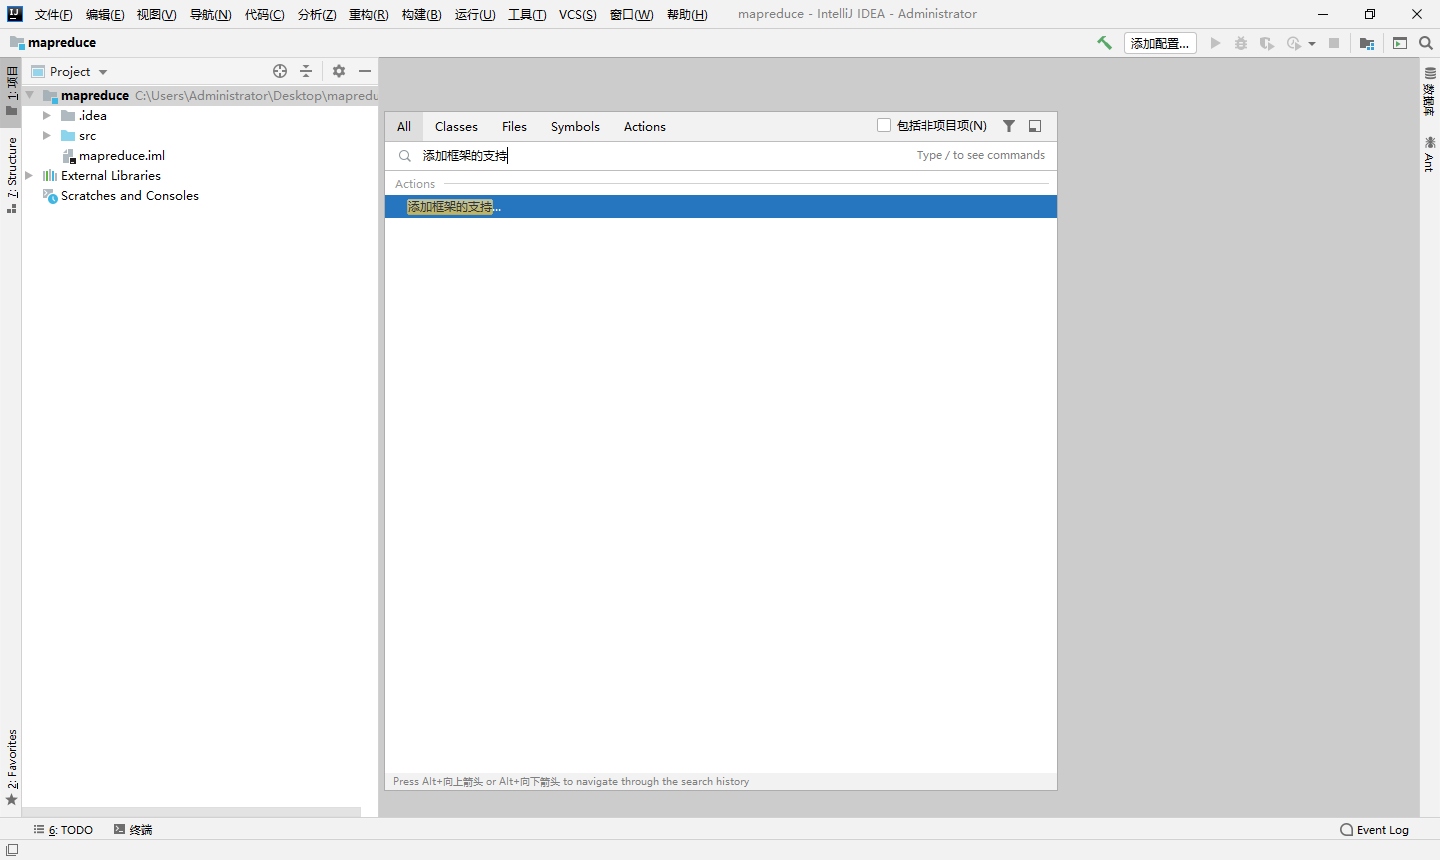1440x860 pixels.
Task: Open the 6: TODO tool window
Action: click(x=63, y=830)
